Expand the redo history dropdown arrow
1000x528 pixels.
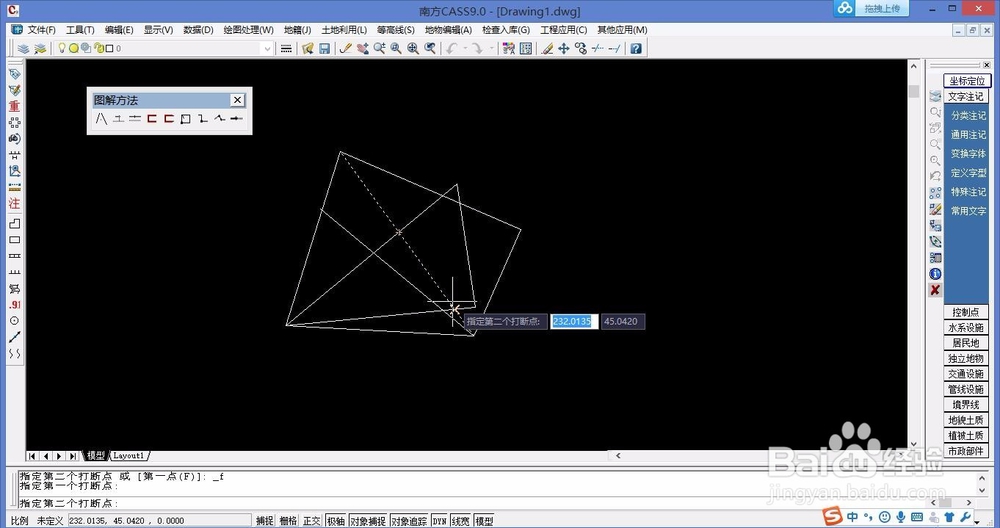491,48
